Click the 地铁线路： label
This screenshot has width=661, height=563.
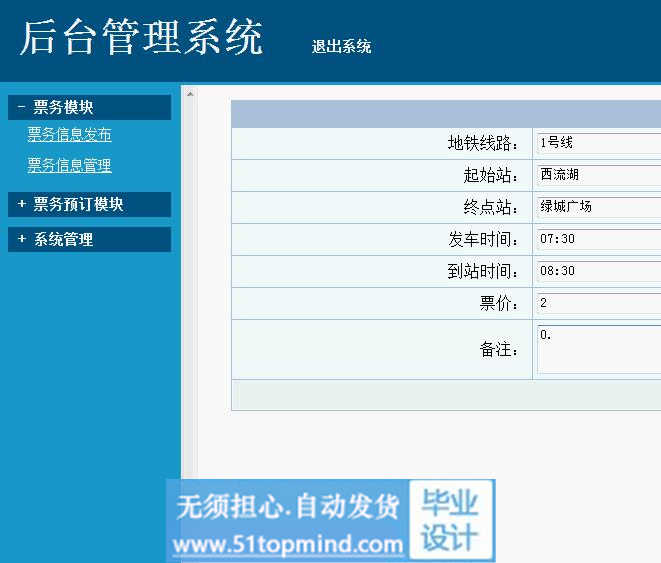click(483, 143)
